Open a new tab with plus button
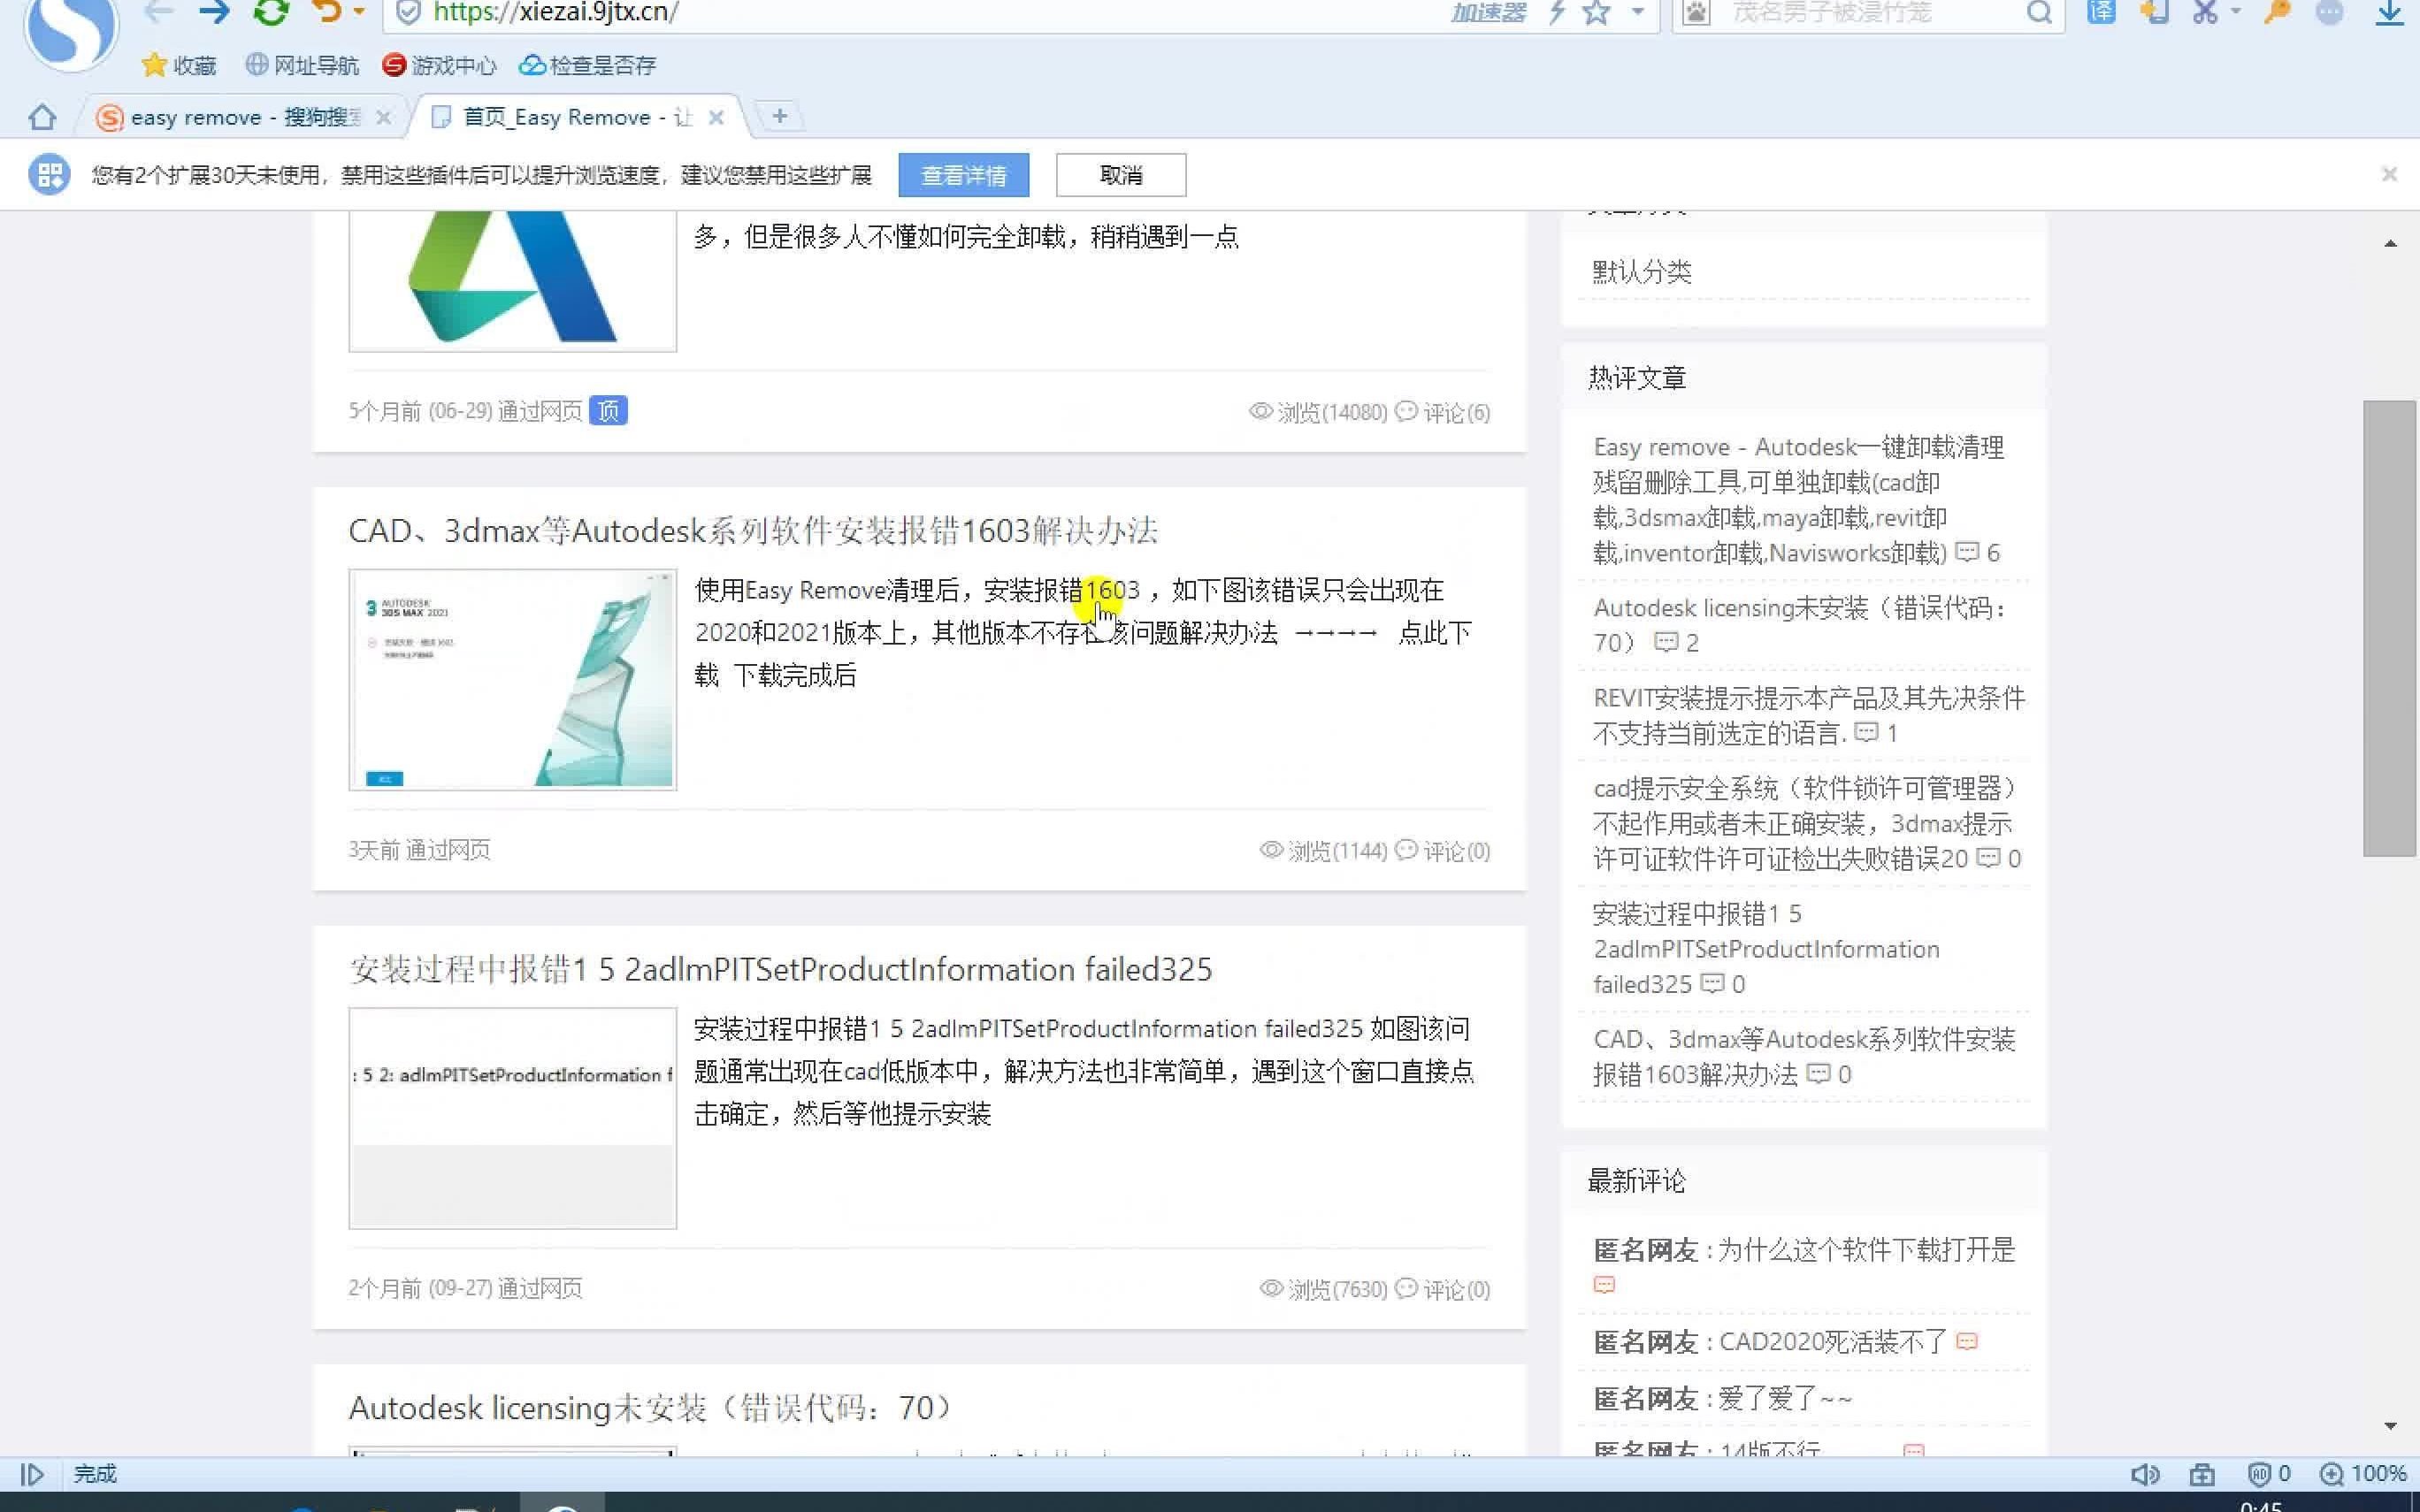 [x=780, y=116]
